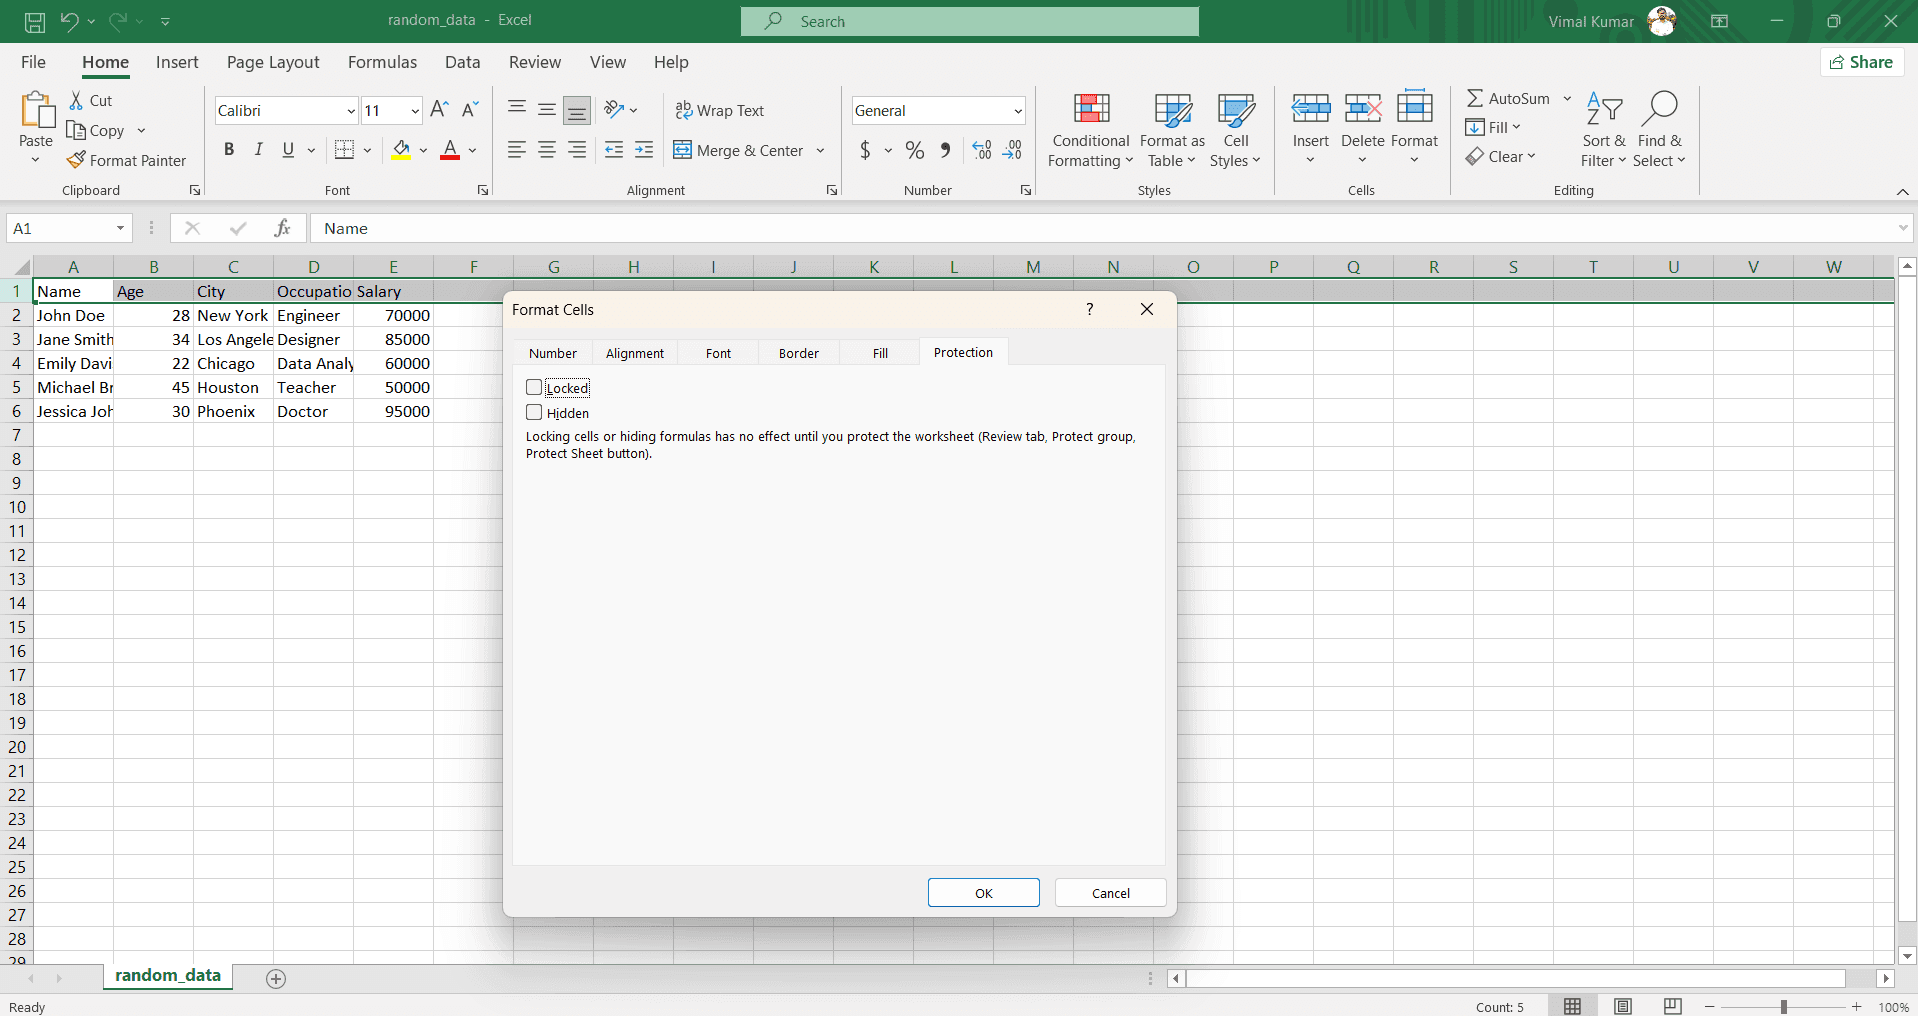The height and width of the screenshot is (1016, 1918).
Task: Click Merge & Center
Action: (740, 150)
